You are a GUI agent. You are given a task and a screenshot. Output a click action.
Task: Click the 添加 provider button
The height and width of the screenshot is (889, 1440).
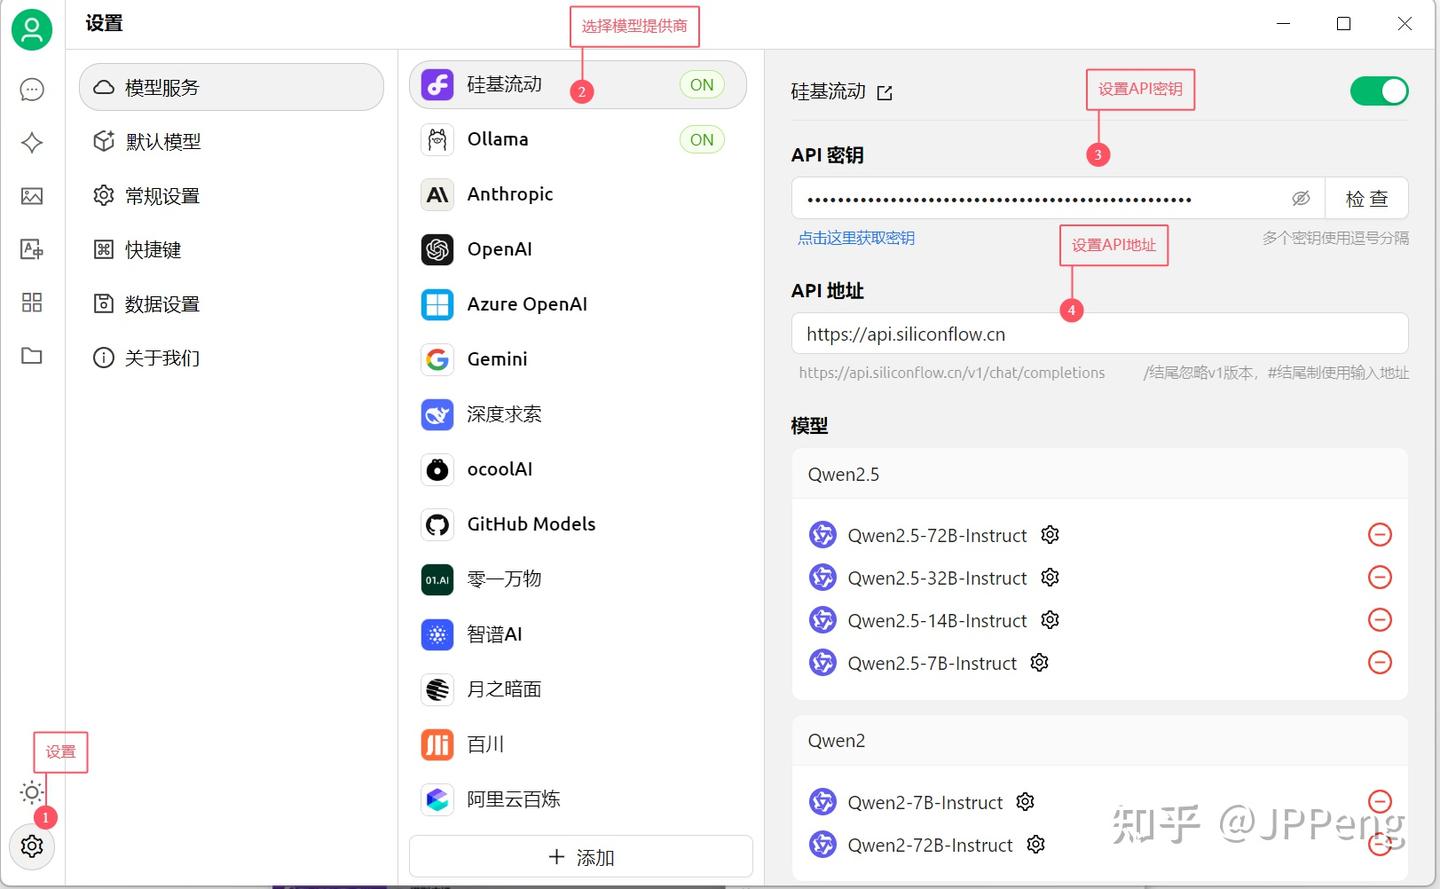point(581,857)
